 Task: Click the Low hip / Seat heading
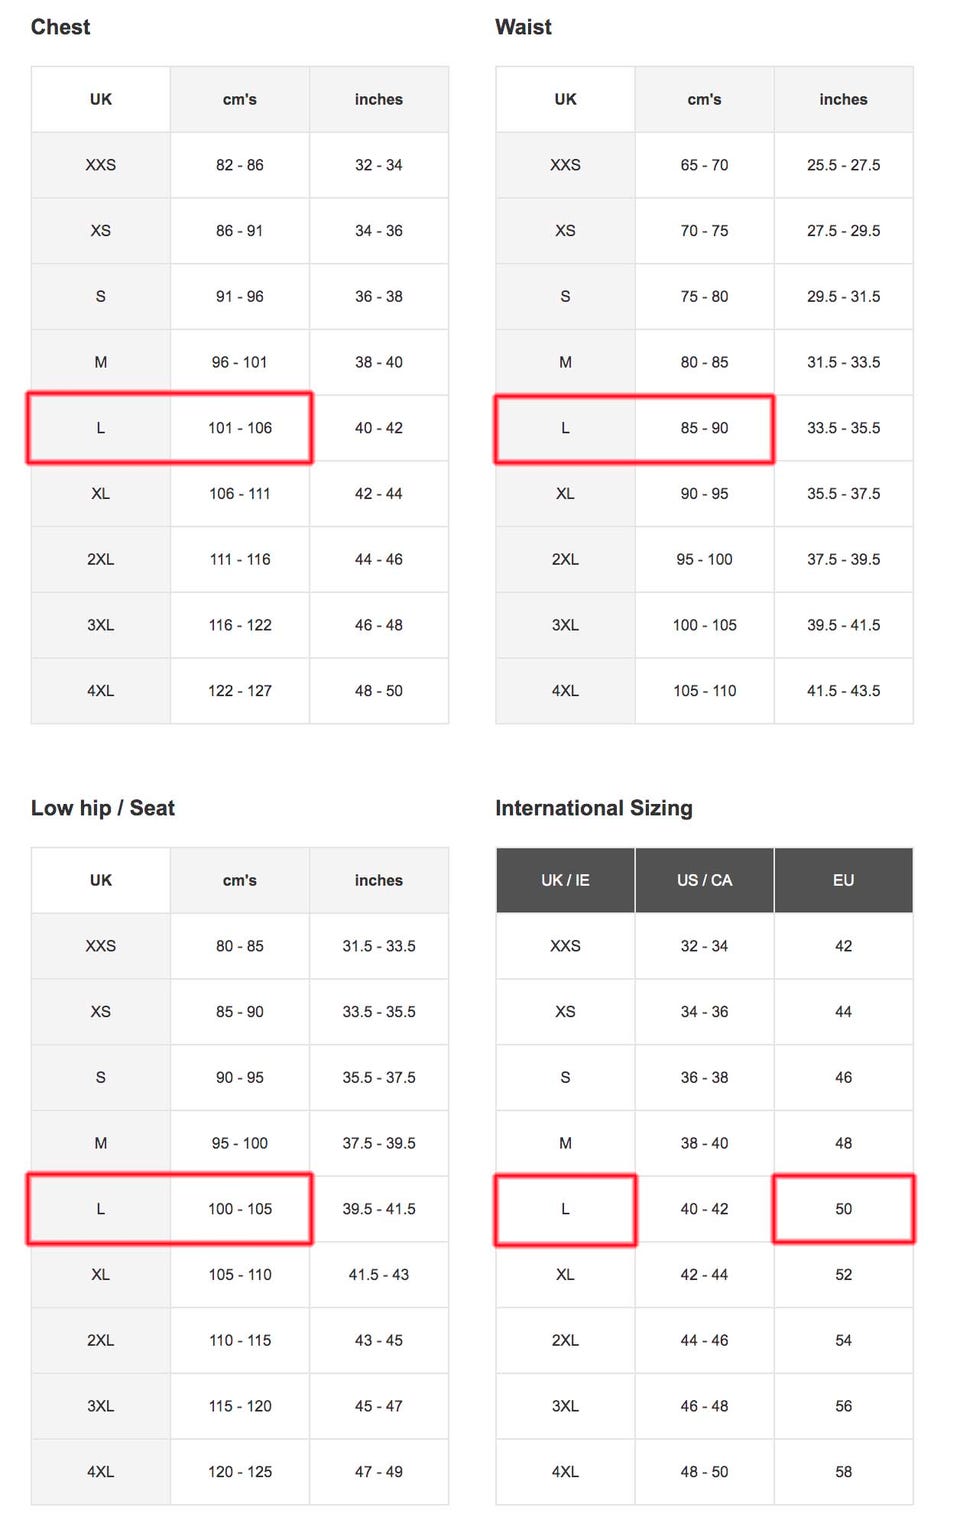pos(102,808)
